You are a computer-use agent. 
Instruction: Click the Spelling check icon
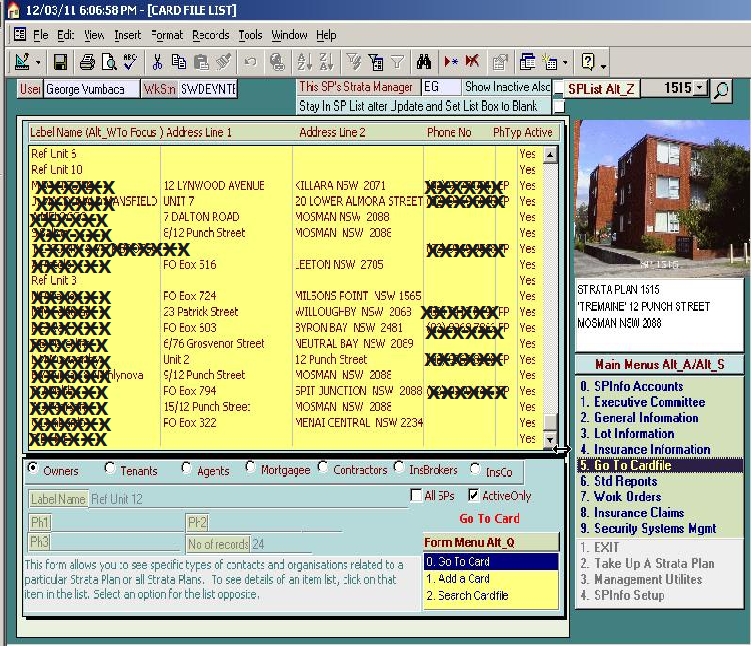coord(130,62)
